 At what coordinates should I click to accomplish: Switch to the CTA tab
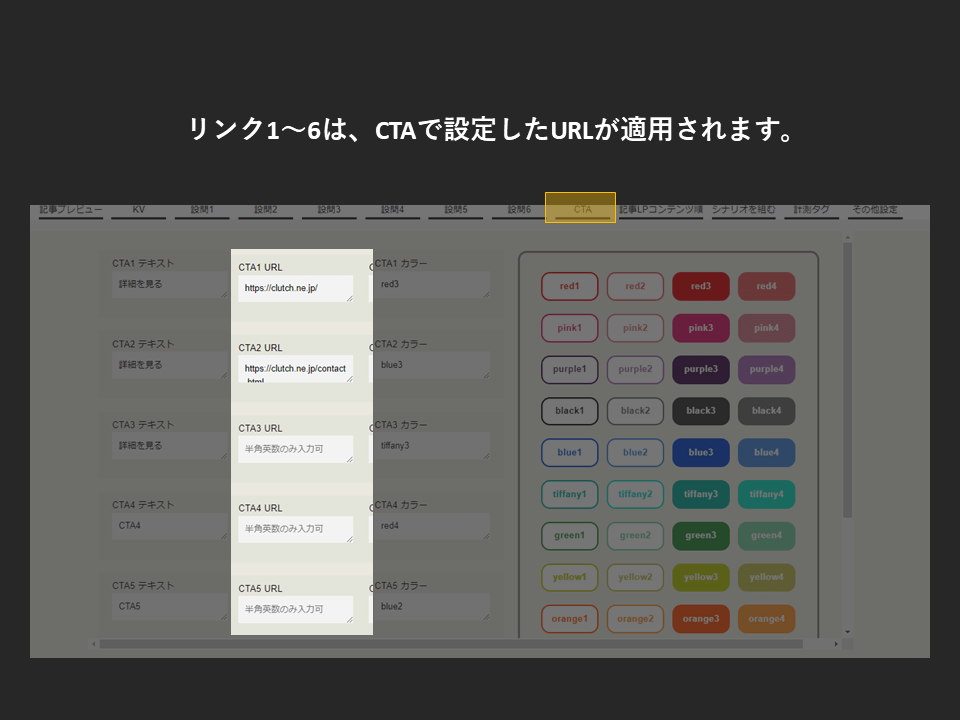tap(581, 210)
